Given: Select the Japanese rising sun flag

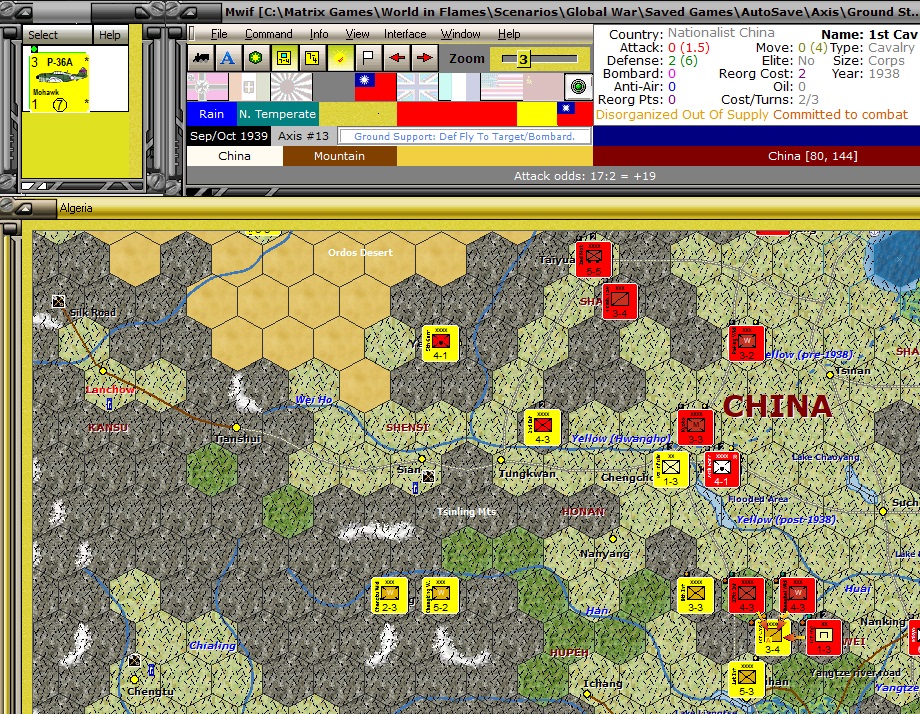Looking at the screenshot, I should pos(292,87).
